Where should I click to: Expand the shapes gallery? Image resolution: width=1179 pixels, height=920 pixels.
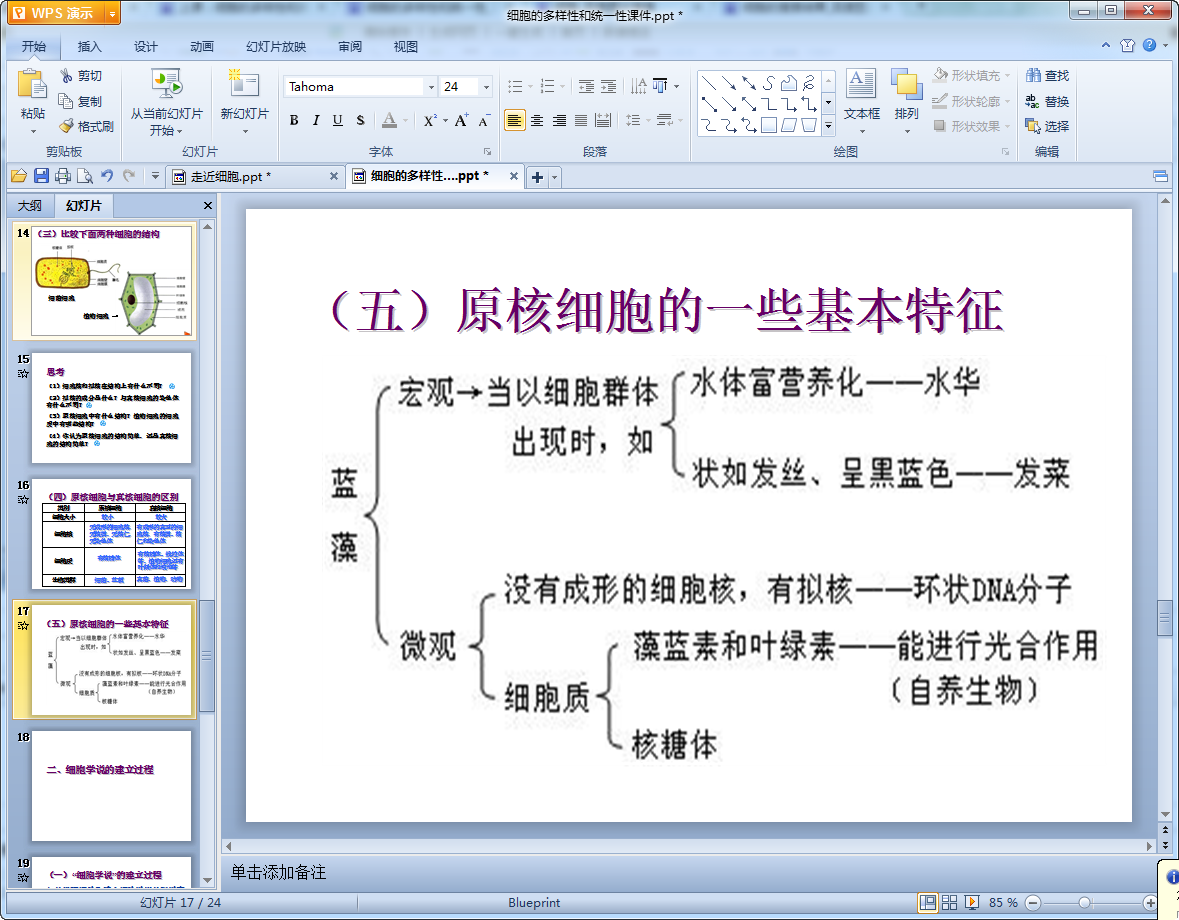(x=829, y=126)
